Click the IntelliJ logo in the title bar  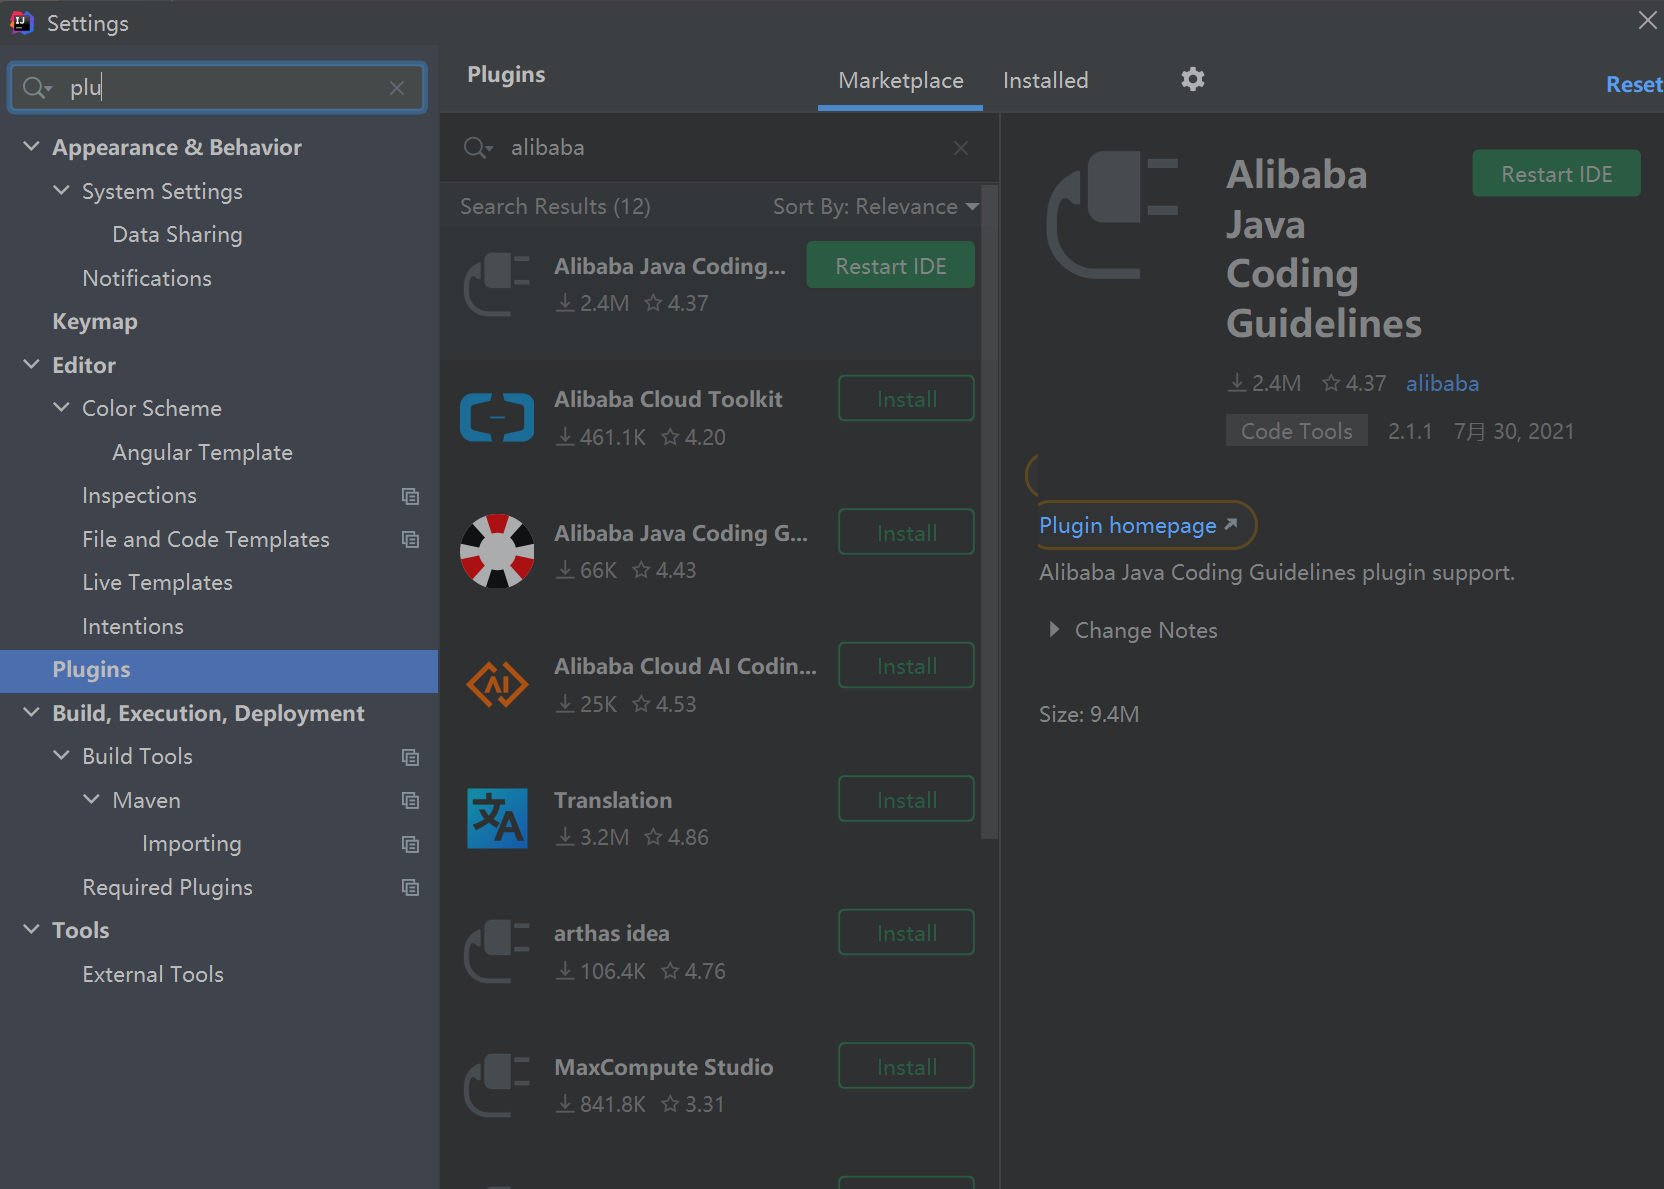click(x=21, y=22)
